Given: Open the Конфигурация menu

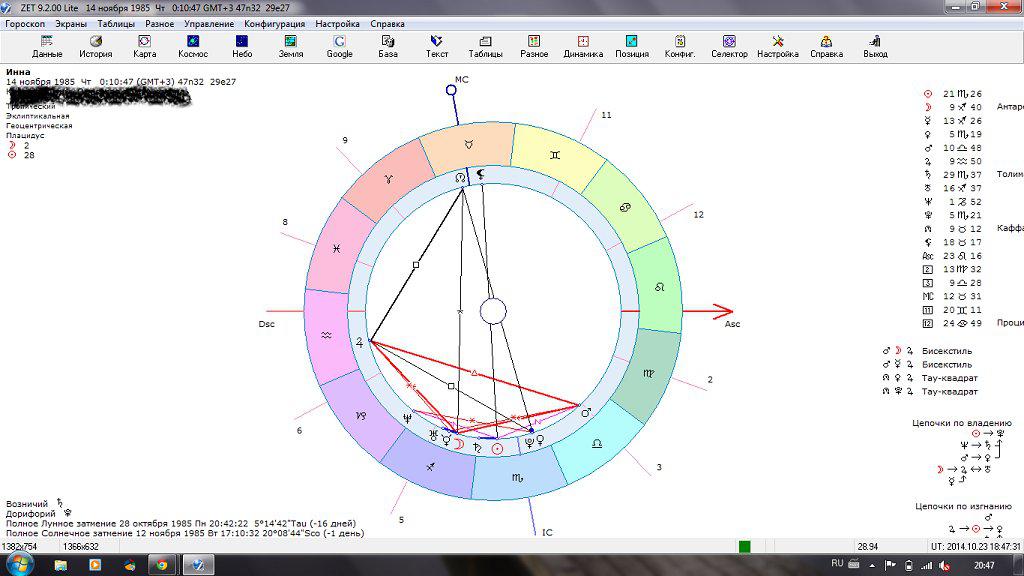Looking at the screenshot, I should point(274,24).
